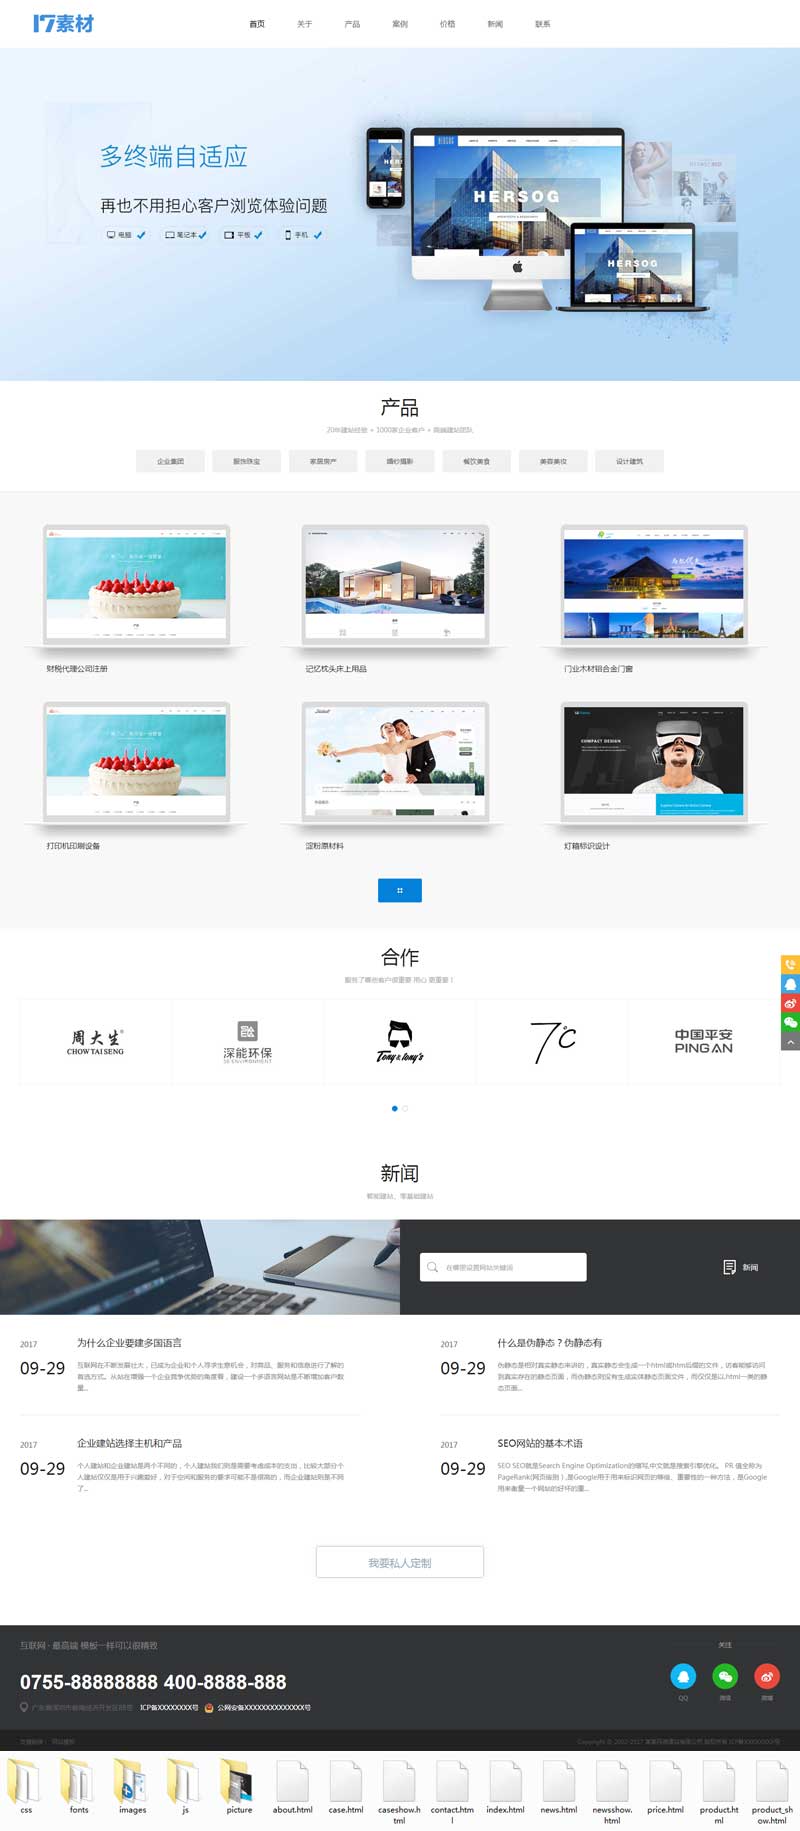
Task: Click the magnifier icon in news search box
Action: [432, 1267]
